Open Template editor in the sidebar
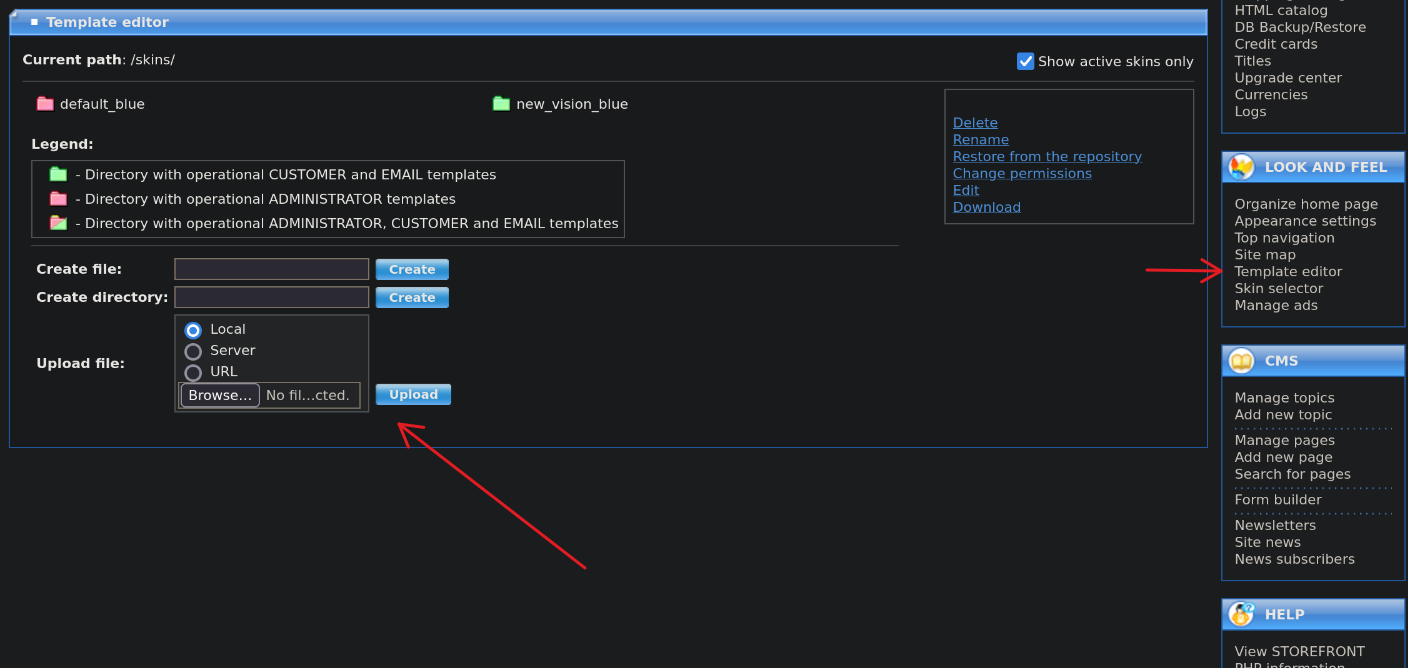The height and width of the screenshot is (668, 1408). [x=1288, y=272]
